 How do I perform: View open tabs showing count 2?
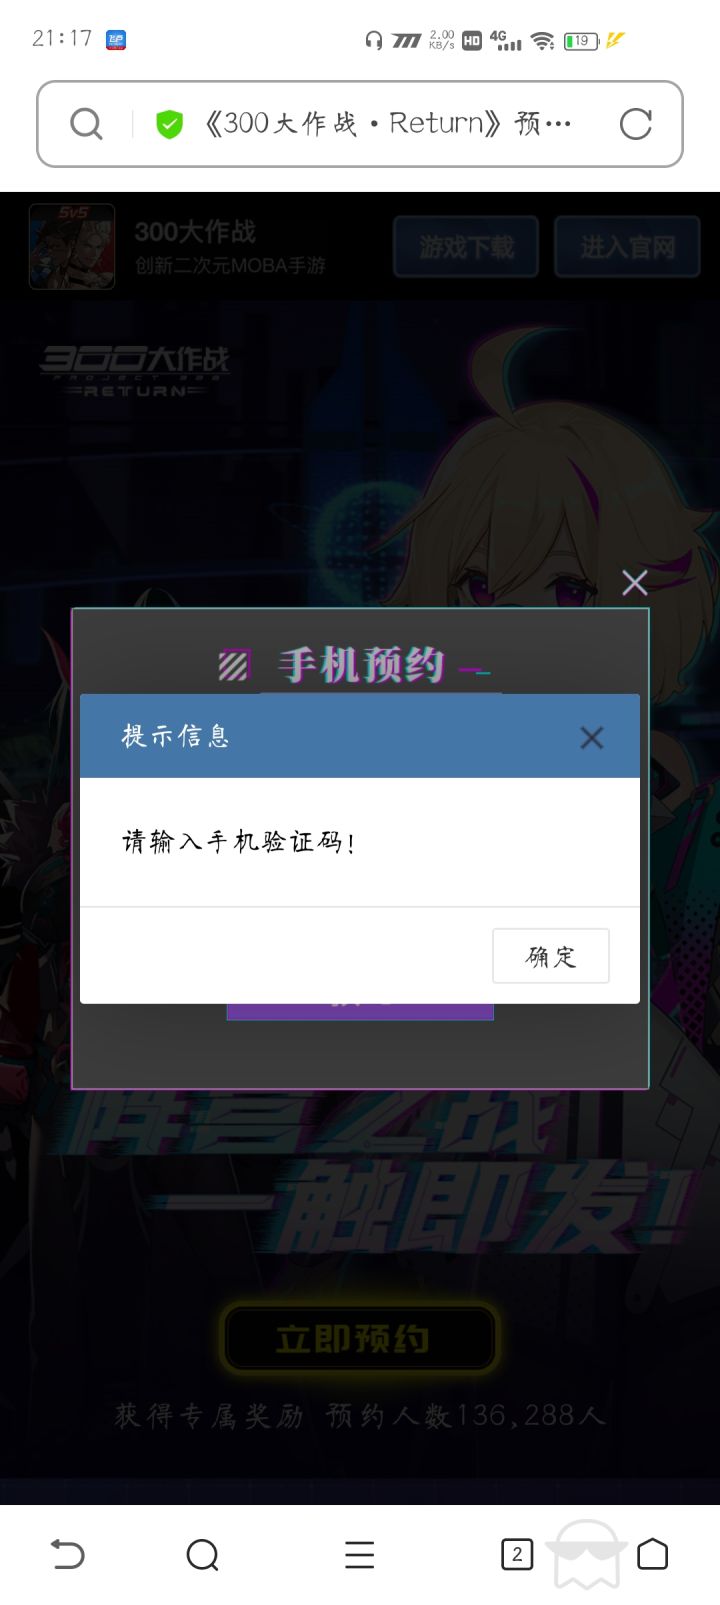(516, 1554)
